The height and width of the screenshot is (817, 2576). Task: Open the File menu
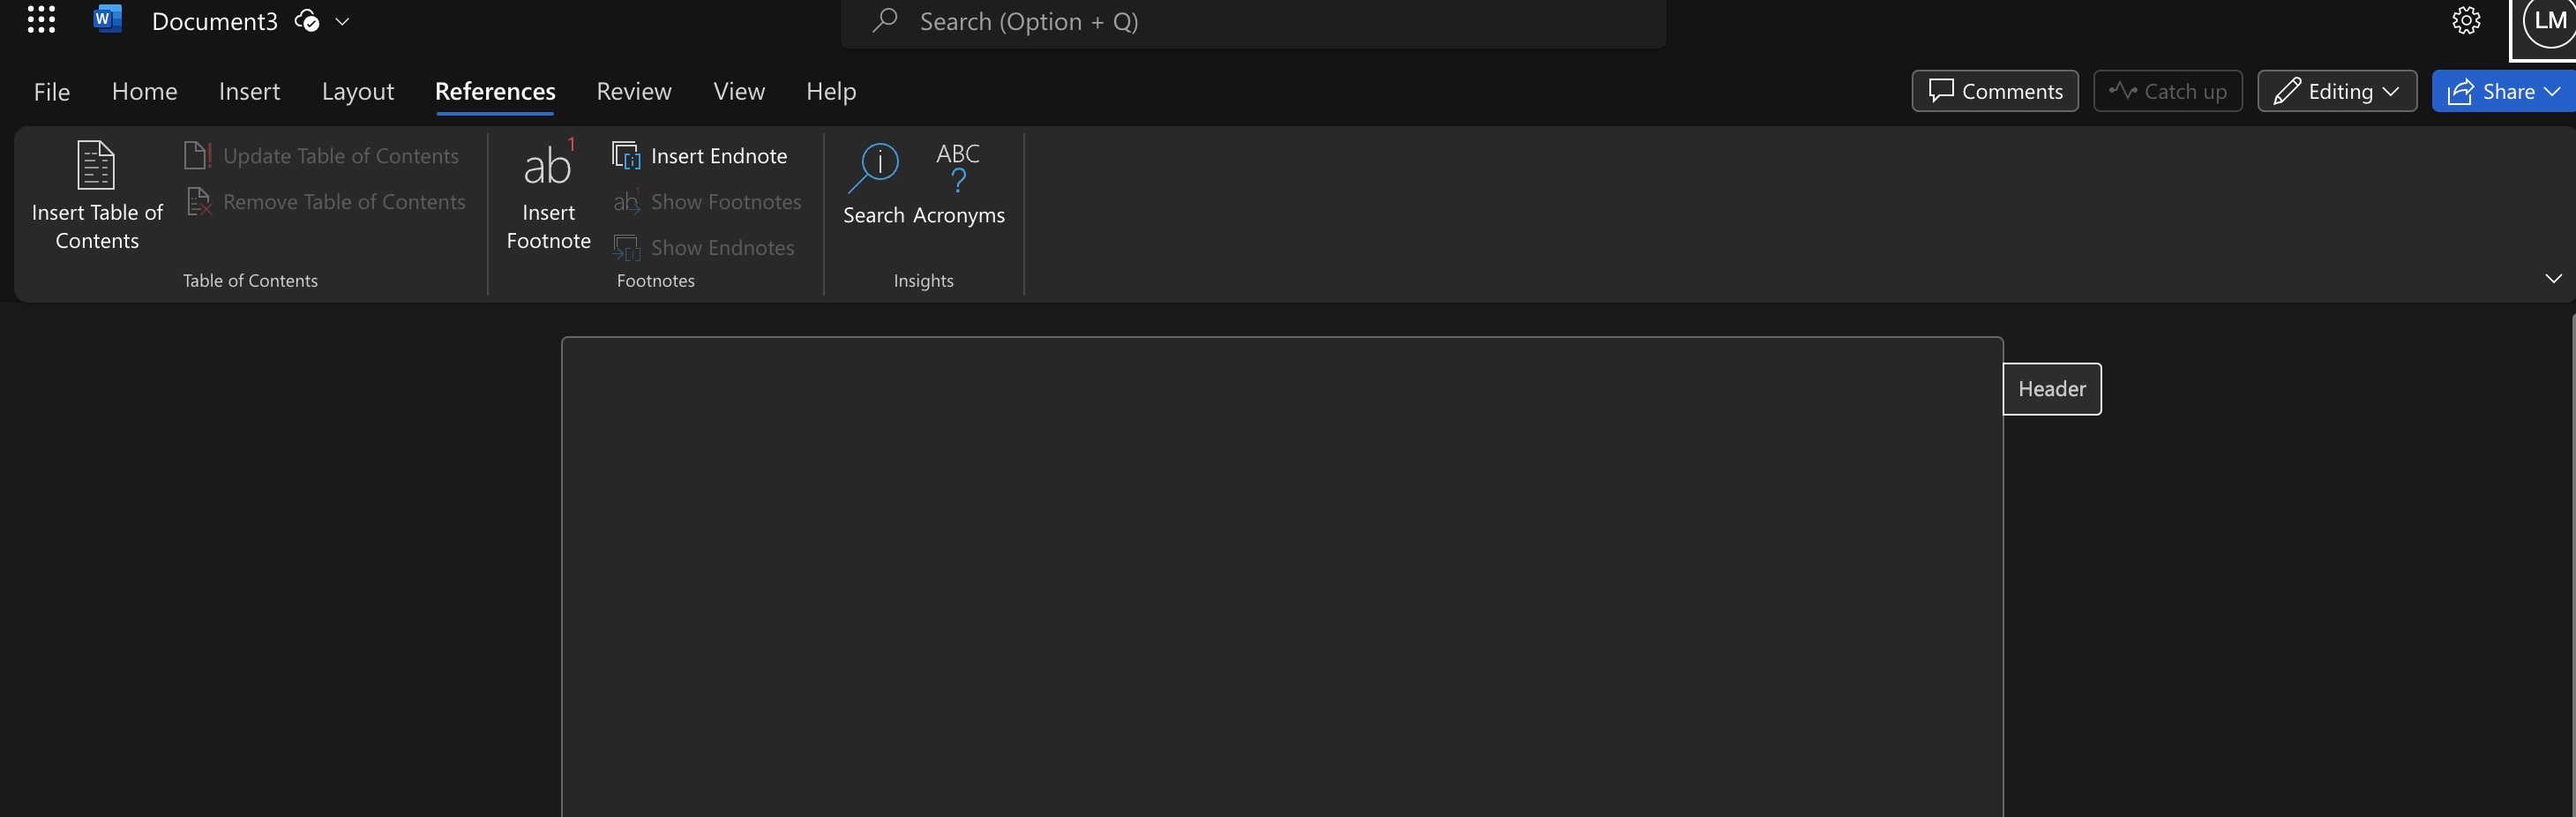(x=52, y=92)
